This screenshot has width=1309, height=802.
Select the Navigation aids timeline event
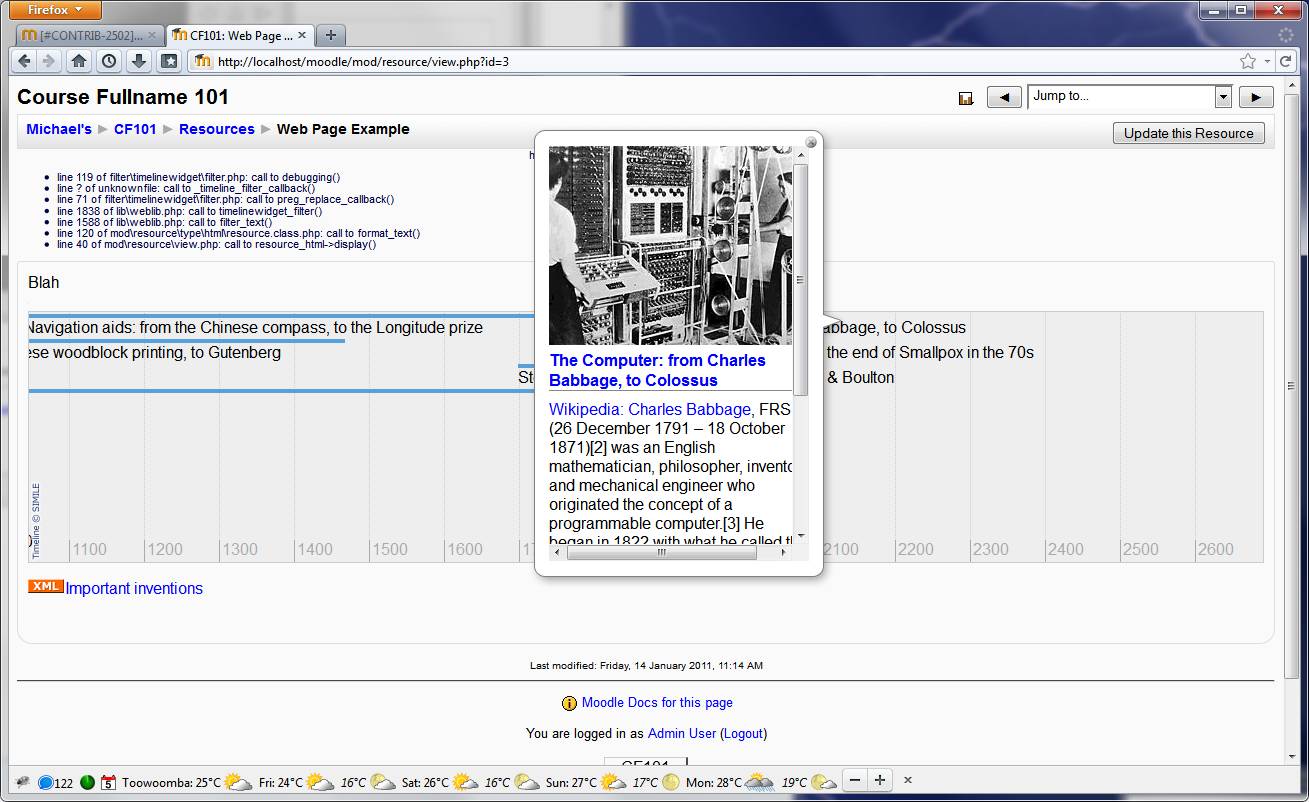tap(255, 327)
